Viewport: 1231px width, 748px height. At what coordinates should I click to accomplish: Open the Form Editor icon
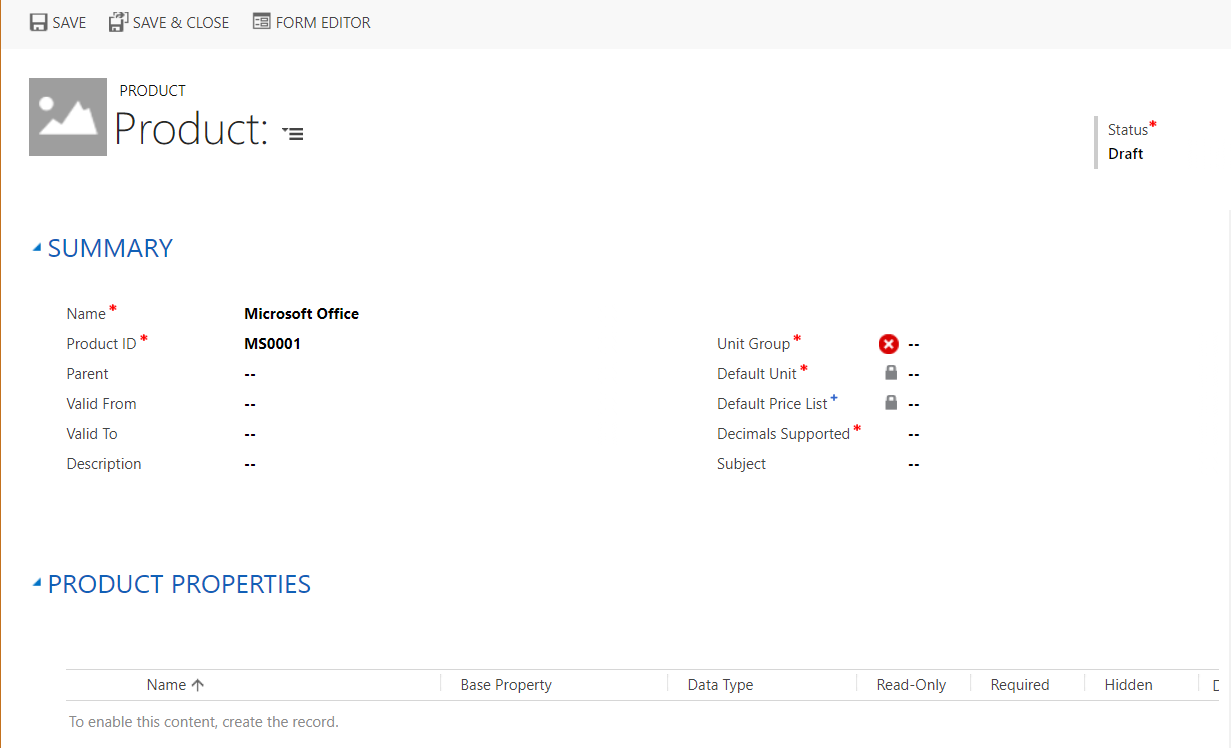pyautogui.click(x=261, y=22)
